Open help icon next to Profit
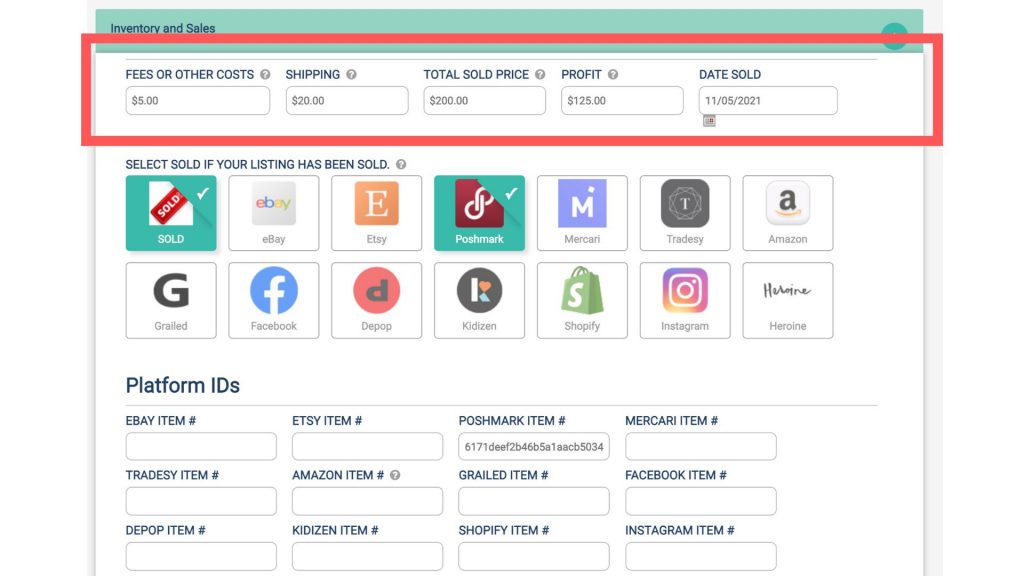Viewport: 1024px width, 576px height. (x=613, y=74)
